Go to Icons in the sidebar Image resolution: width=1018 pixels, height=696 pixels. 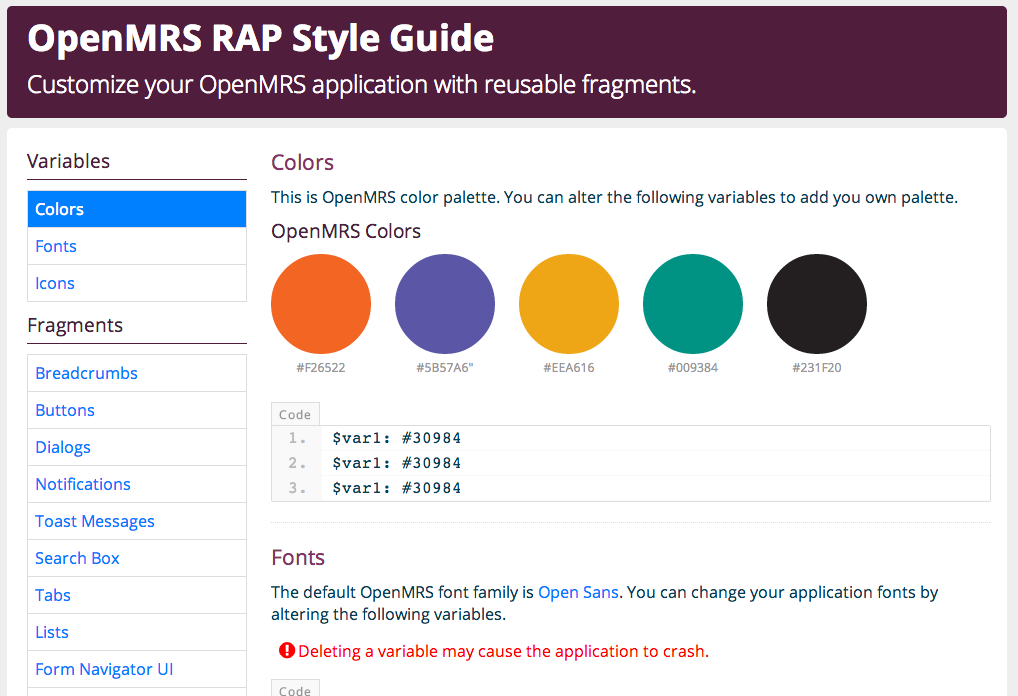pyautogui.click(x=137, y=283)
